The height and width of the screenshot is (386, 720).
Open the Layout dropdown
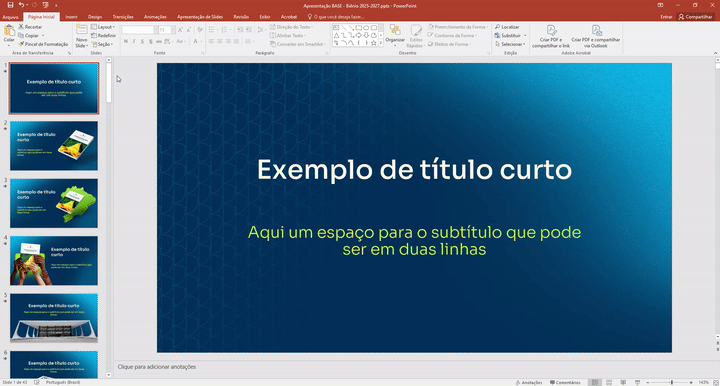[103, 27]
